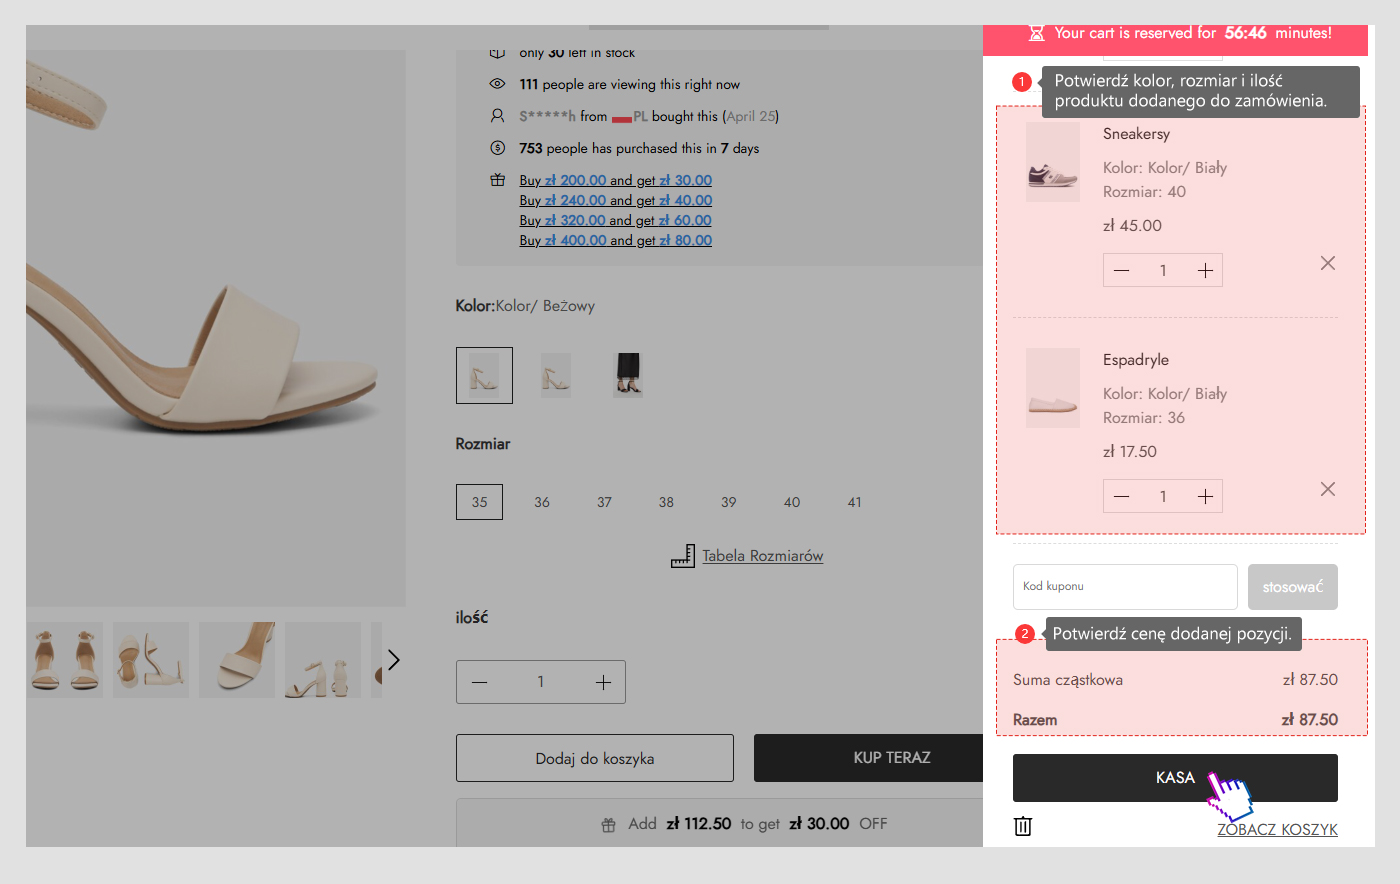Viewport: 1400px width, 884px height.
Task: Click the trash icon to empty cart
Action: pos(1022,826)
